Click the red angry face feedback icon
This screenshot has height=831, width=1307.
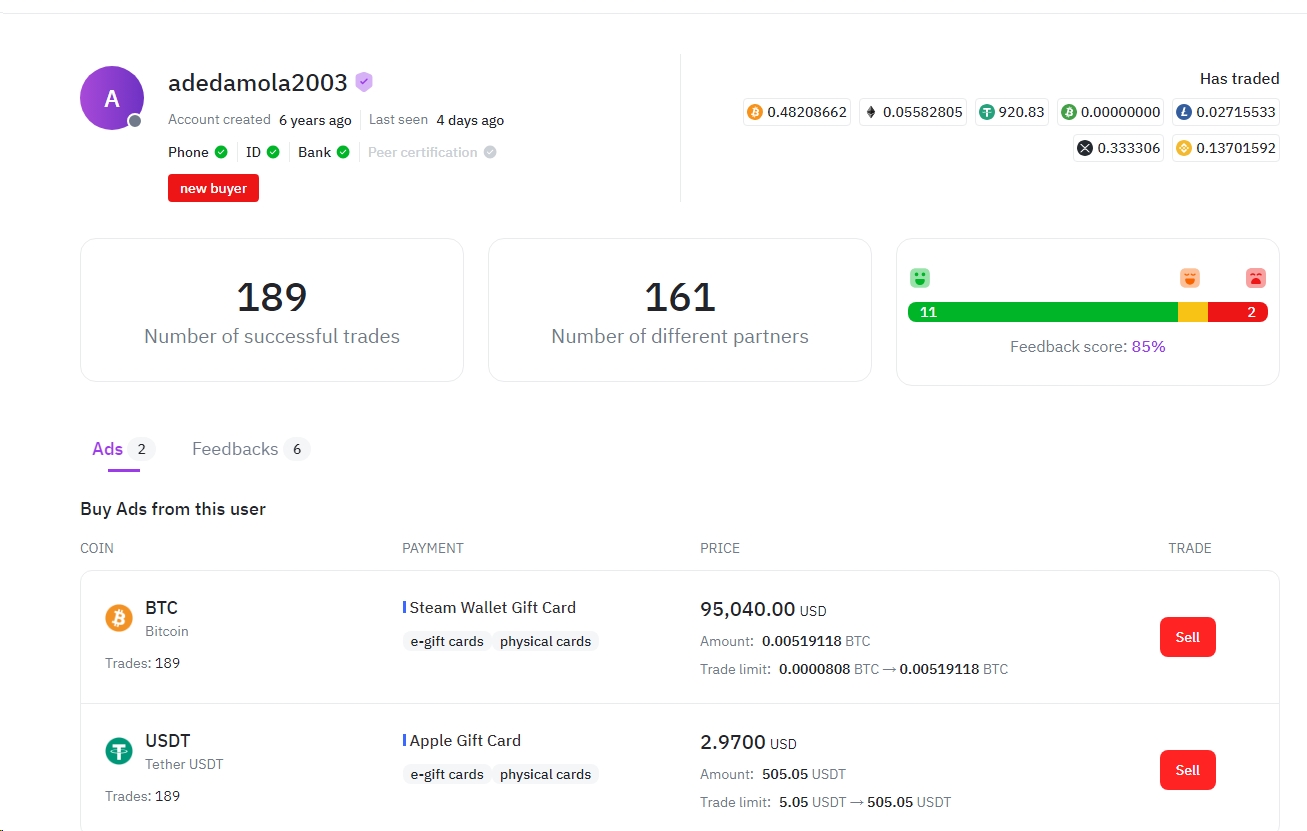click(x=1255, y=278)
